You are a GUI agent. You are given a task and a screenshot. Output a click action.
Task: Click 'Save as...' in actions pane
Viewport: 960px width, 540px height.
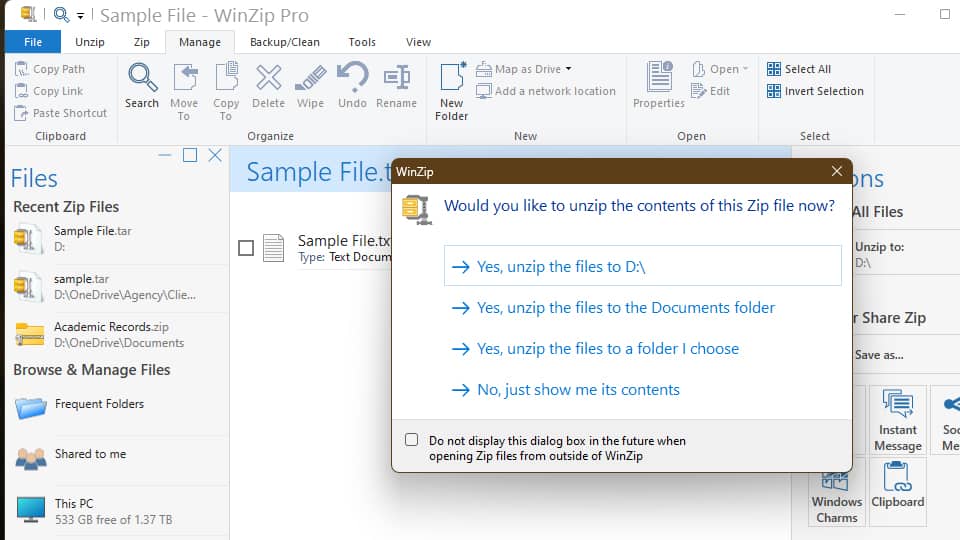pyautogui.click(x=879, y=355)
